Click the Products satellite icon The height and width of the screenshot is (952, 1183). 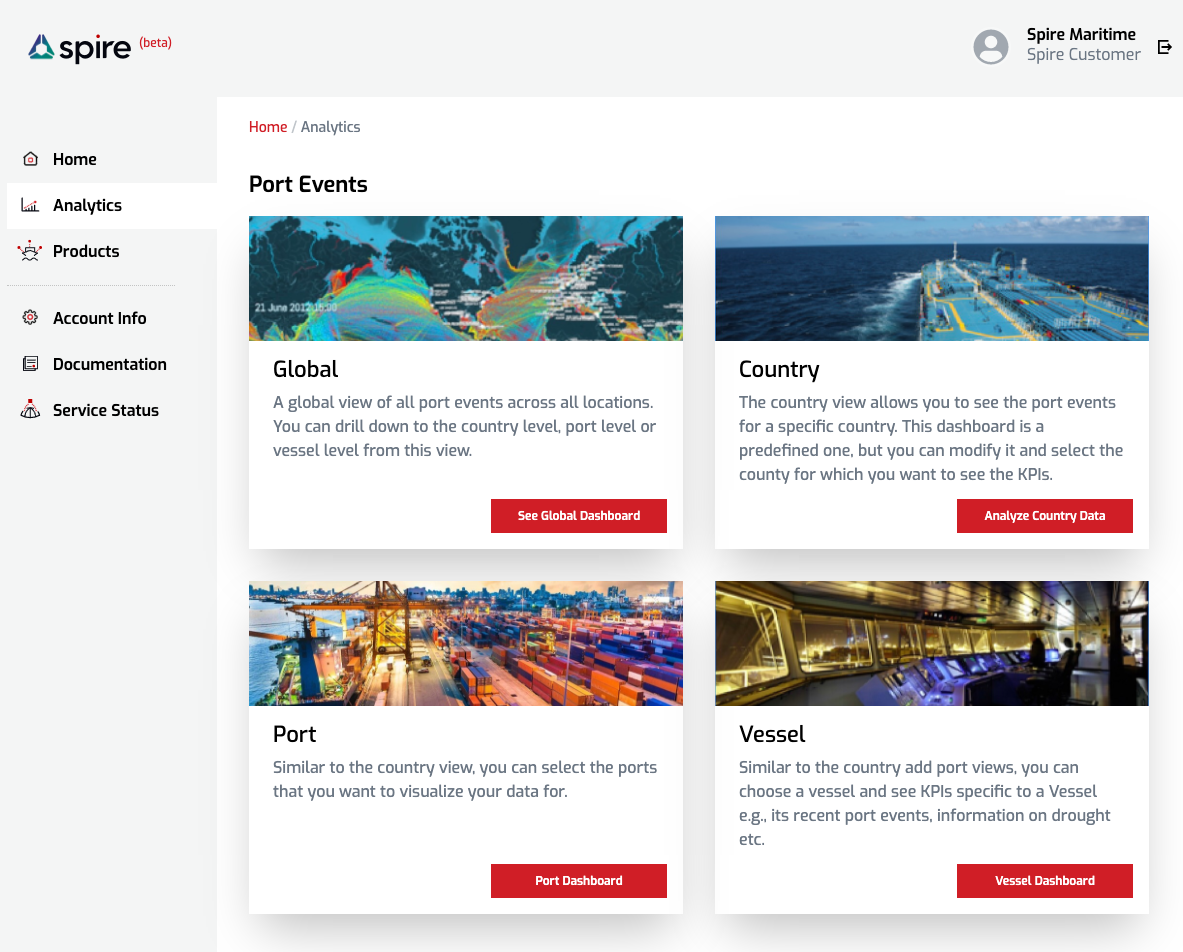click(x=30, y=251)
